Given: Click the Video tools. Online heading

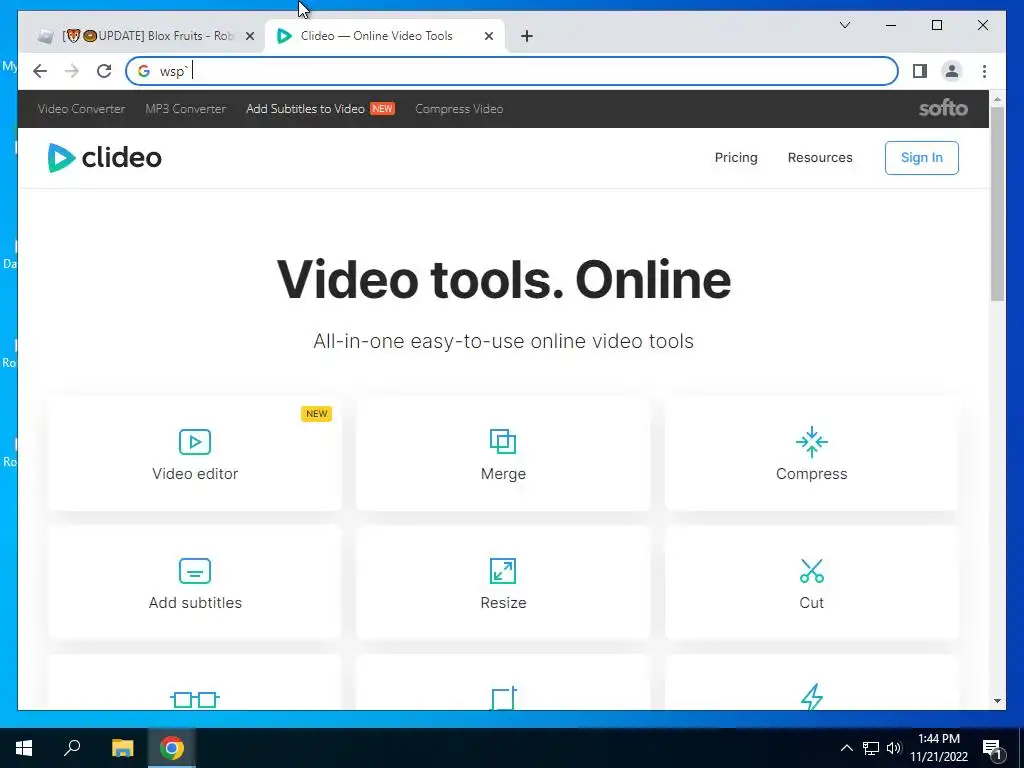Looking at the screenshot, I should tap(504, 280).
